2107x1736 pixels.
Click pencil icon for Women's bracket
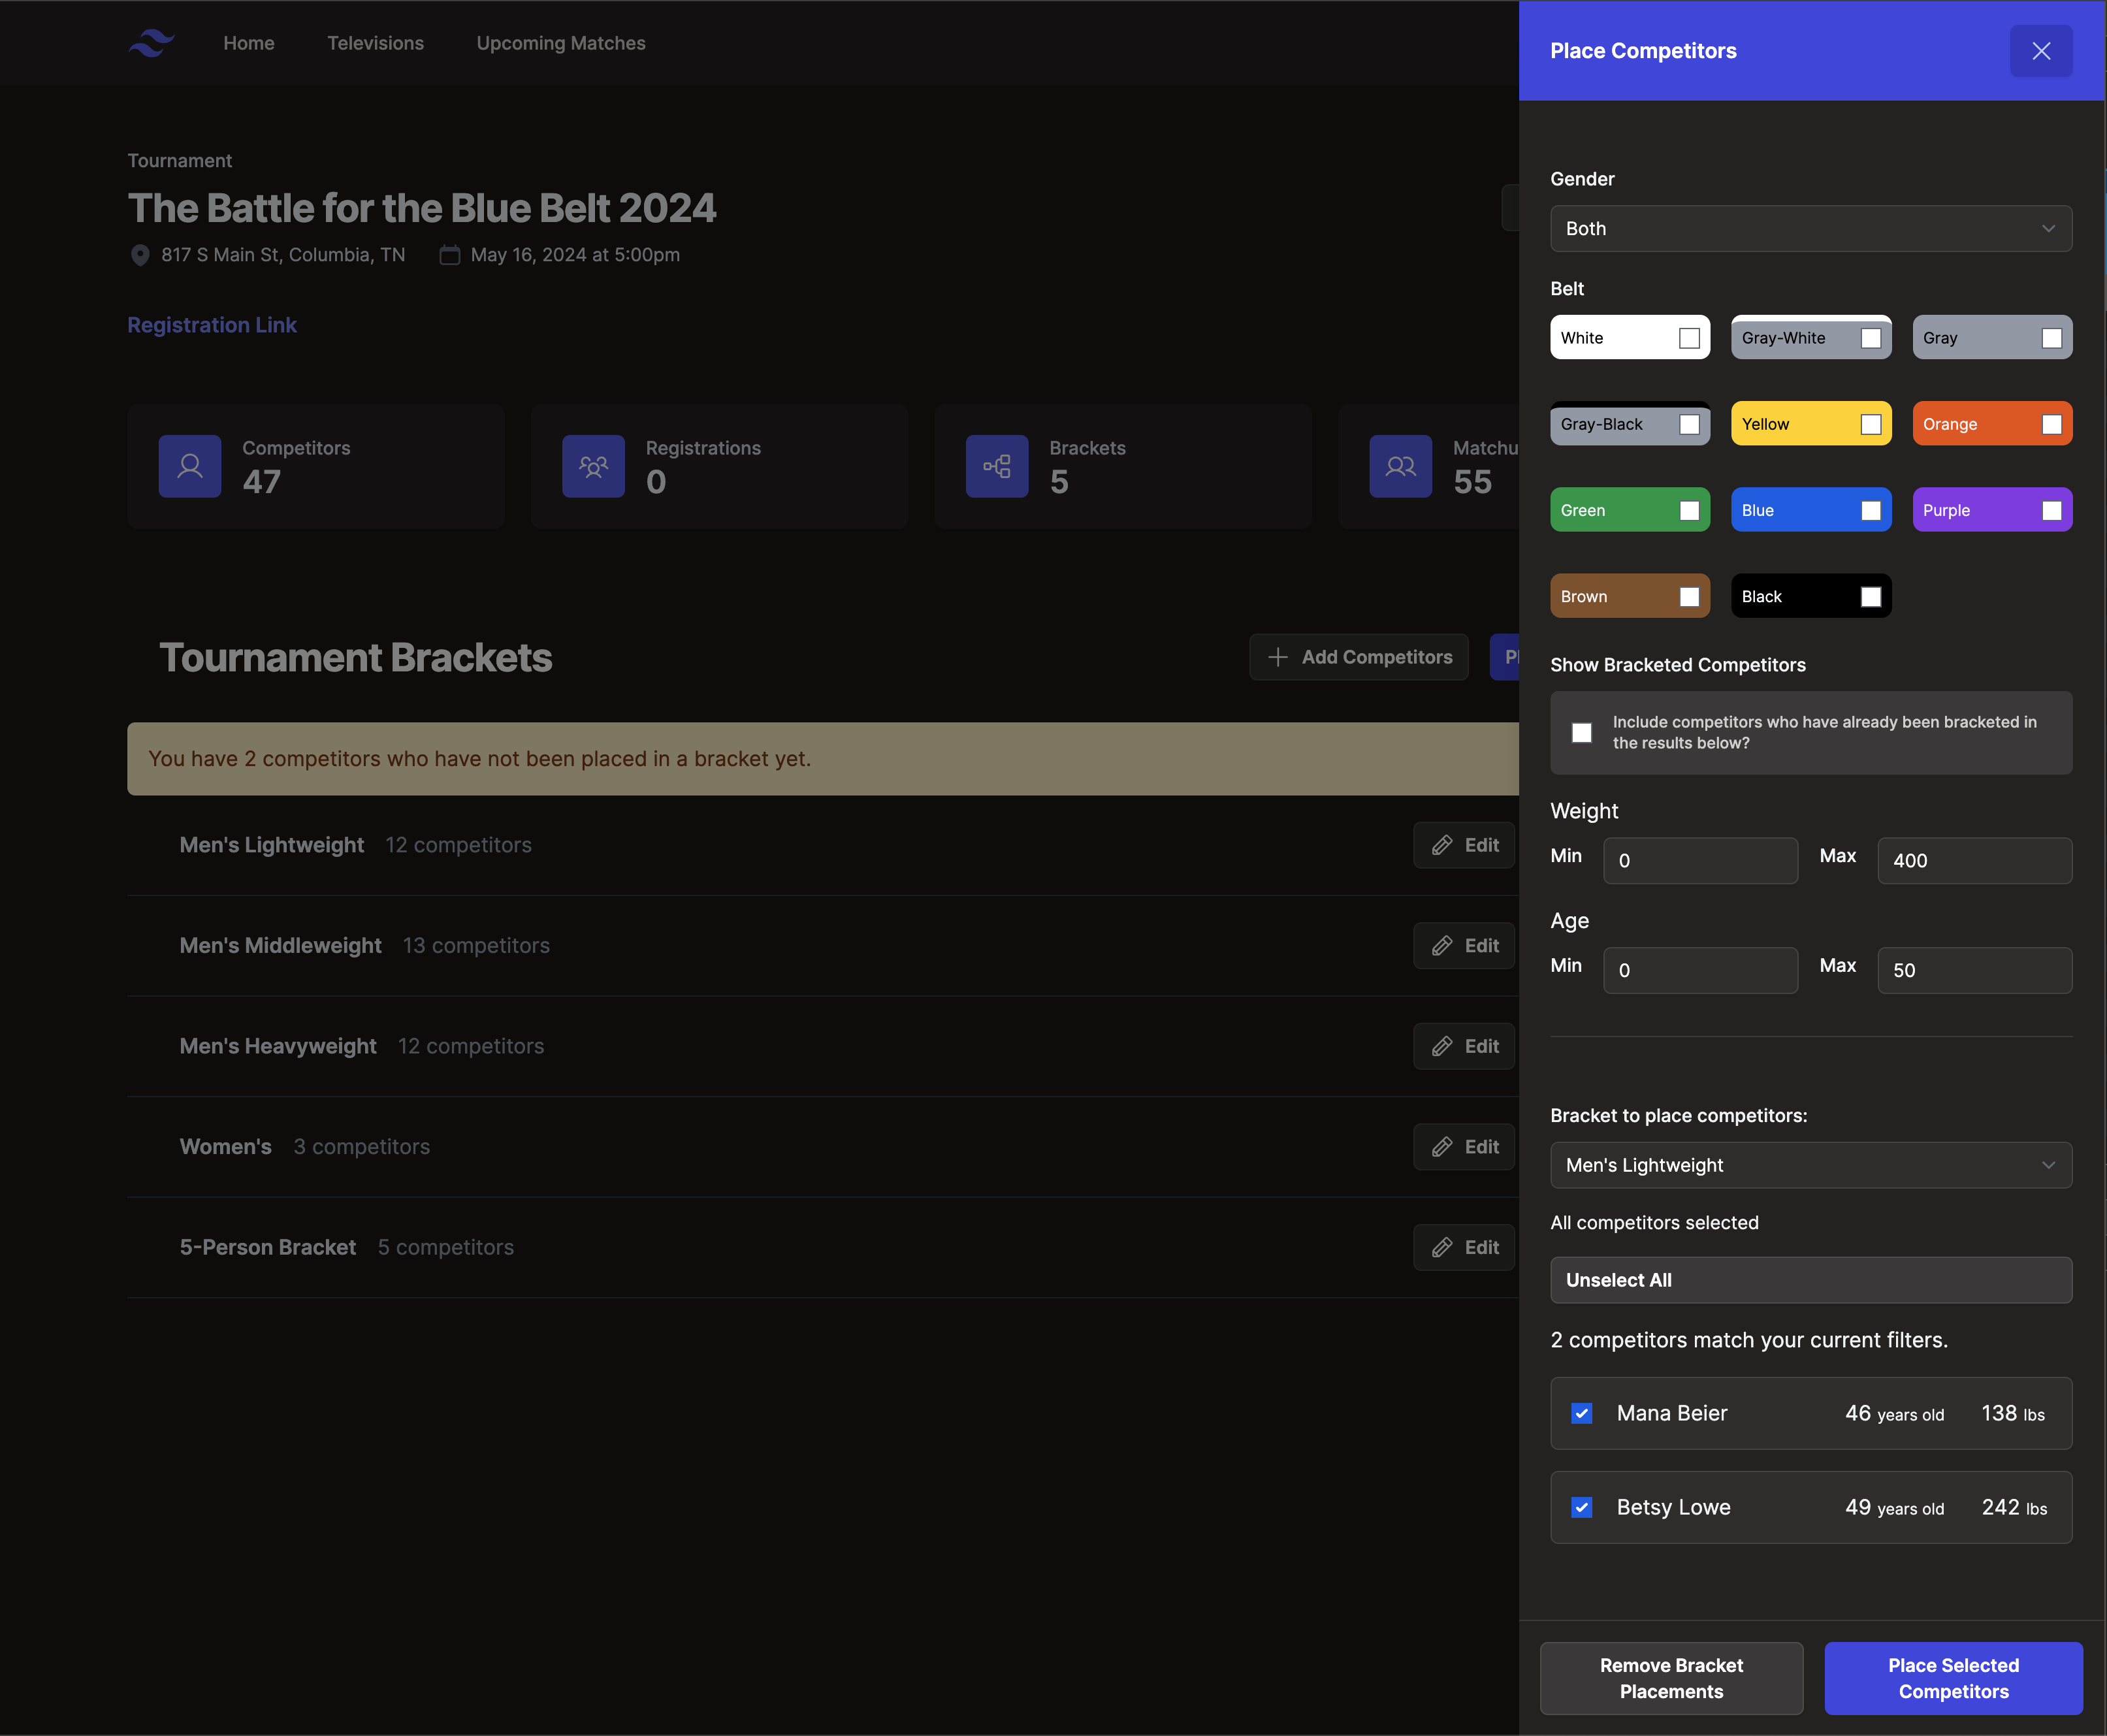click(1442, 1147)
